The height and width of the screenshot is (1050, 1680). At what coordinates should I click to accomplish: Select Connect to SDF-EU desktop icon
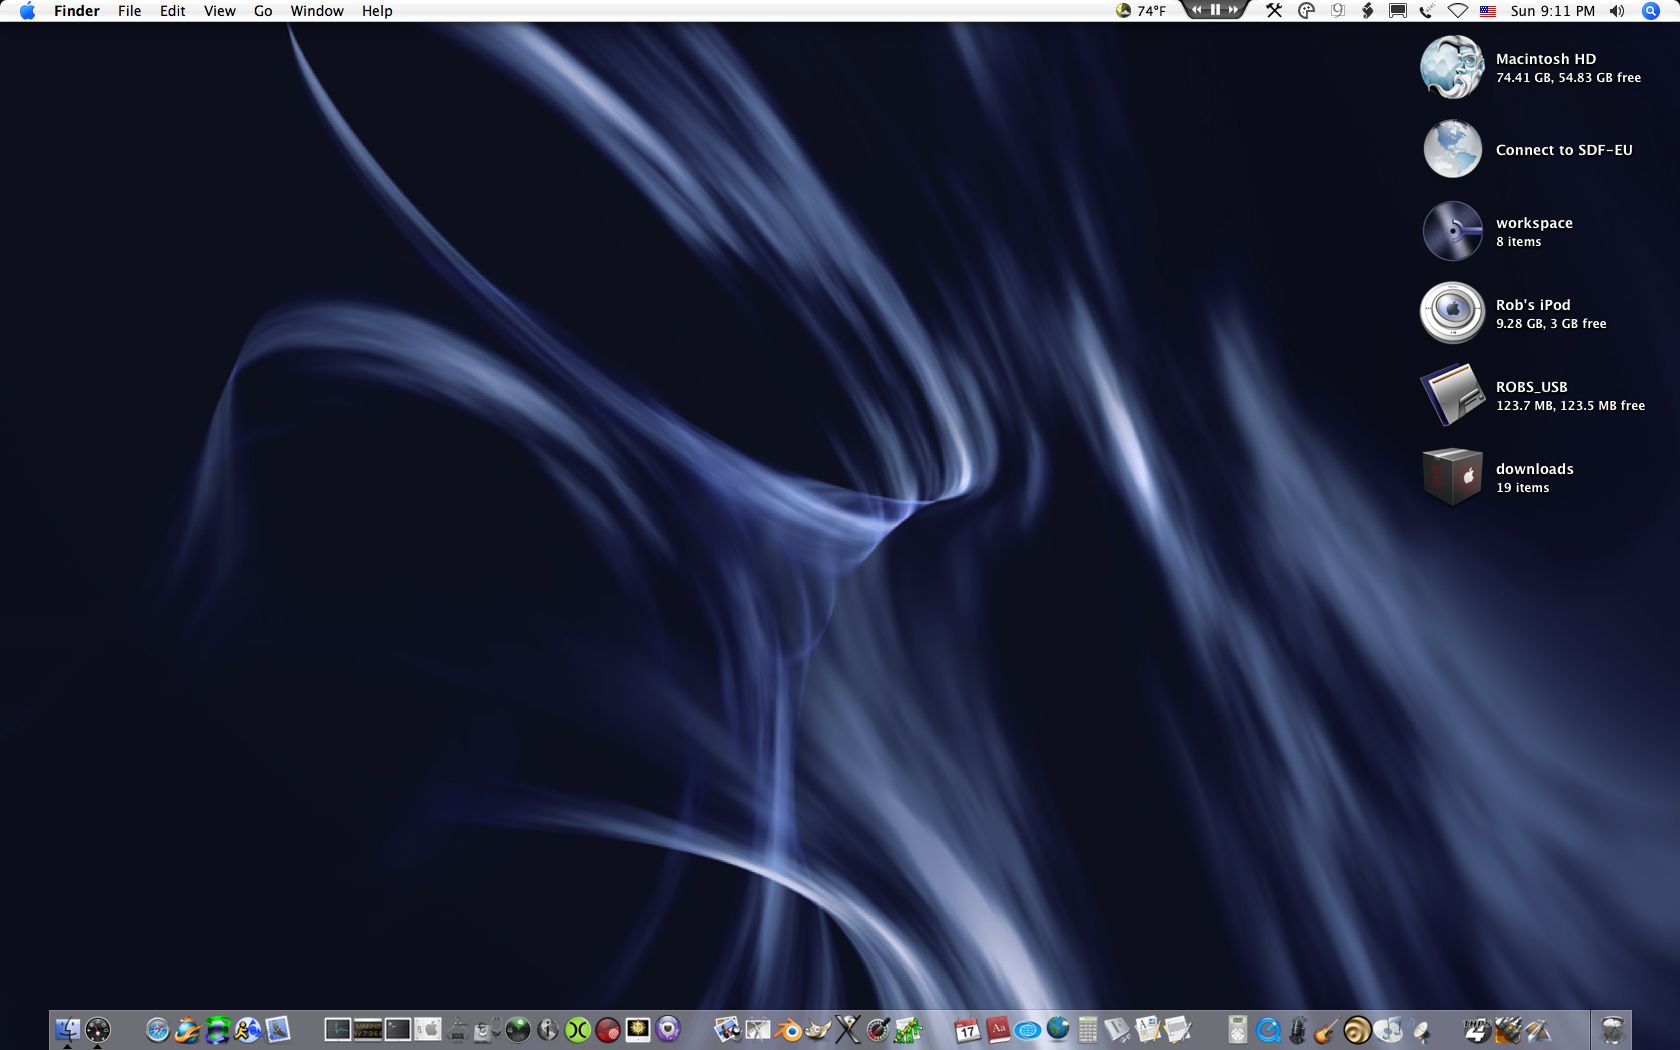coord(1452,149)
